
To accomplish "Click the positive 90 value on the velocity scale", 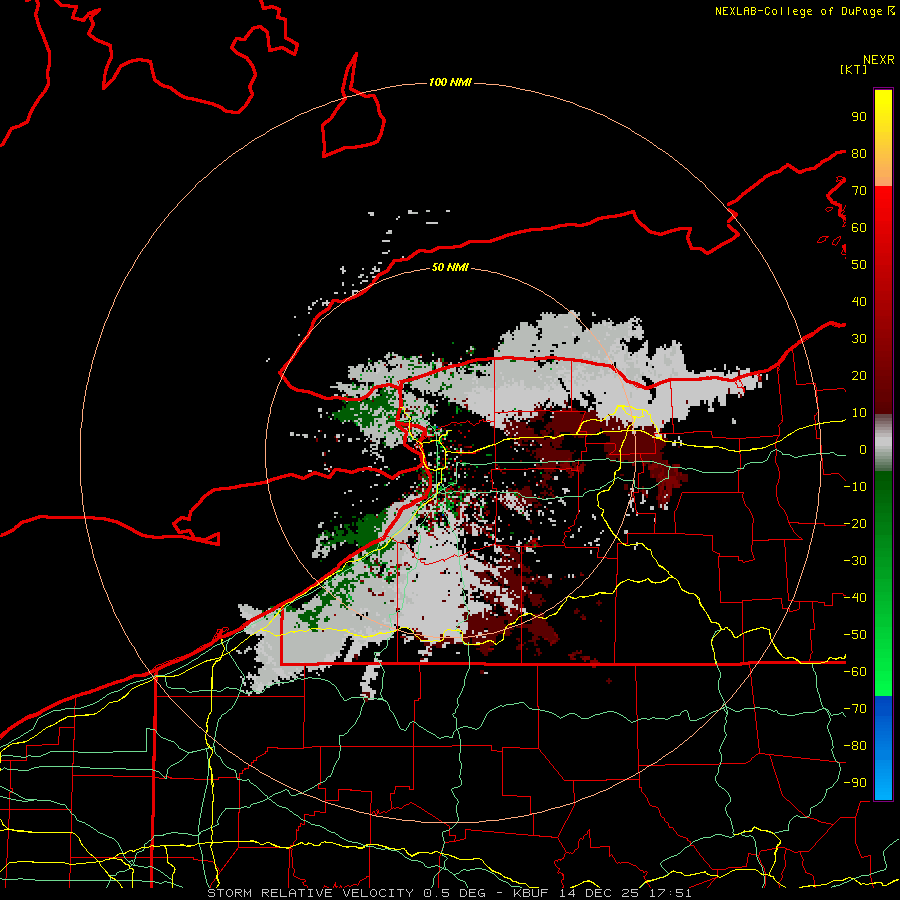I will click(x=859, y=117).
